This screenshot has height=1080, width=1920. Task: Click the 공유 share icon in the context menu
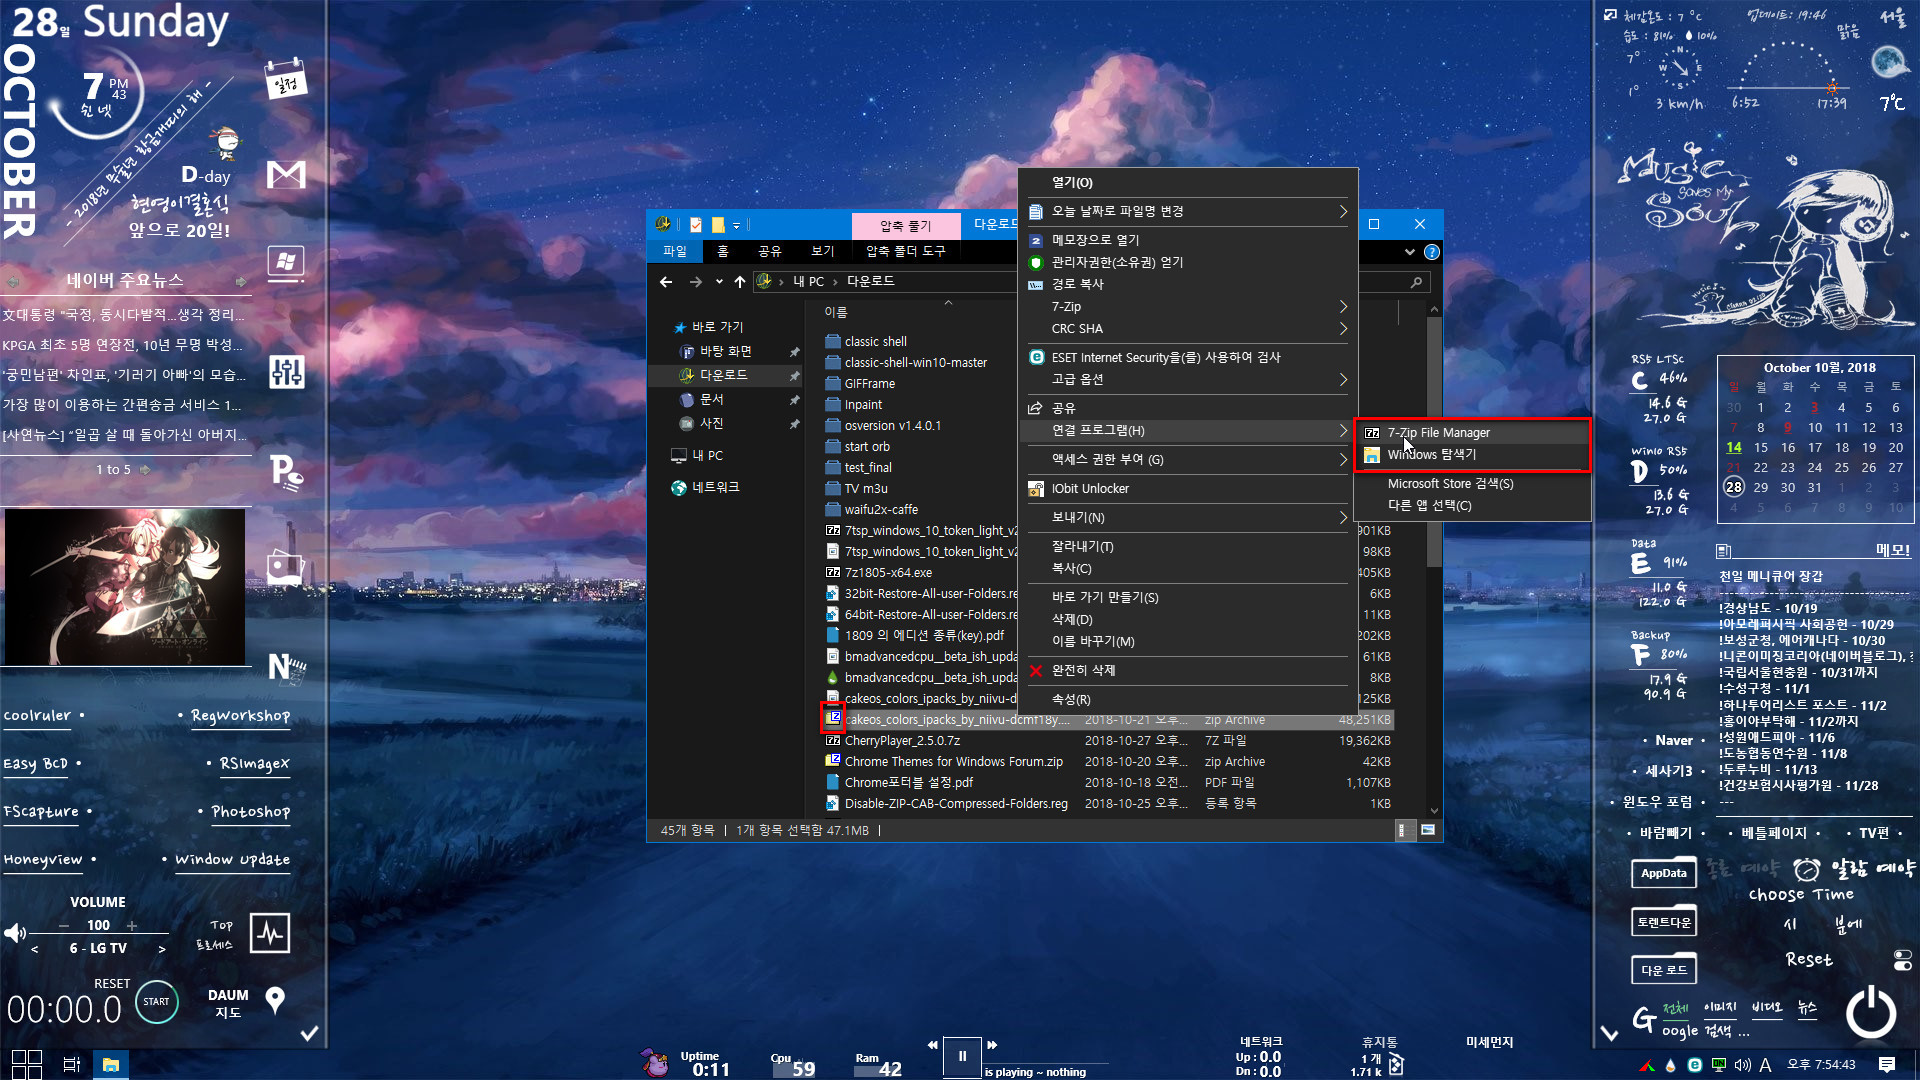coord(1036,409)
